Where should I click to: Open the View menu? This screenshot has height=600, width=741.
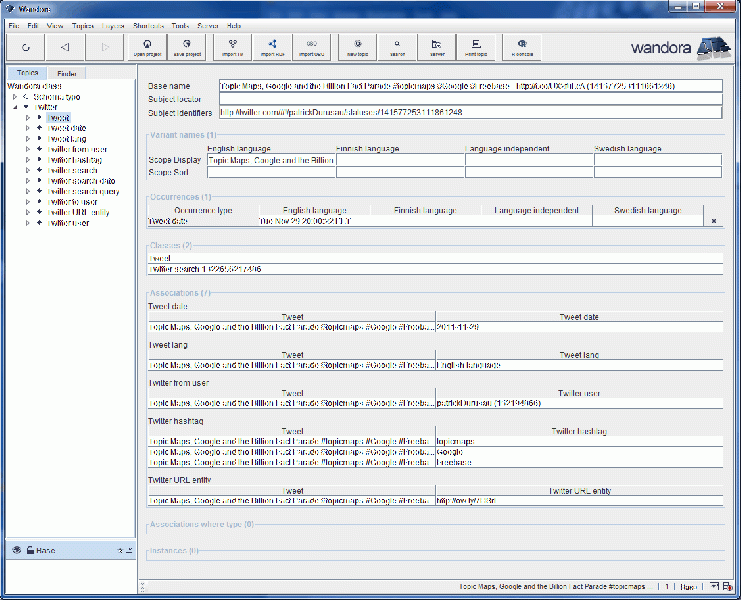coord(55,26)
